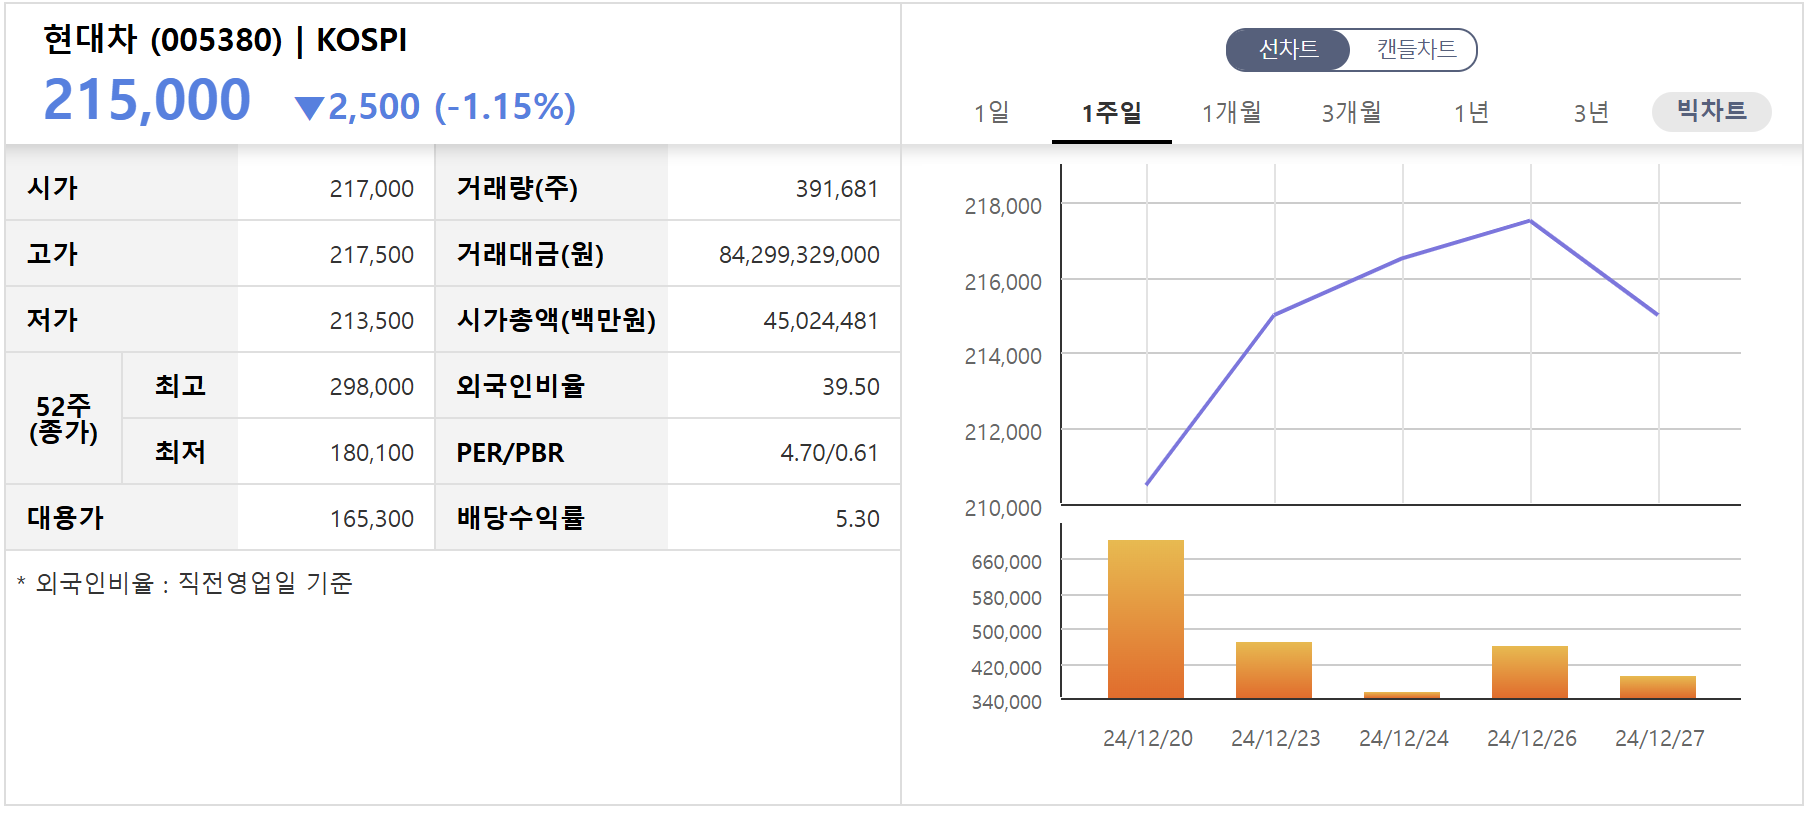The width and height of the screenshot is (1810, 814).
Task: Click the 고가 value 217,500
Action: 372,255
